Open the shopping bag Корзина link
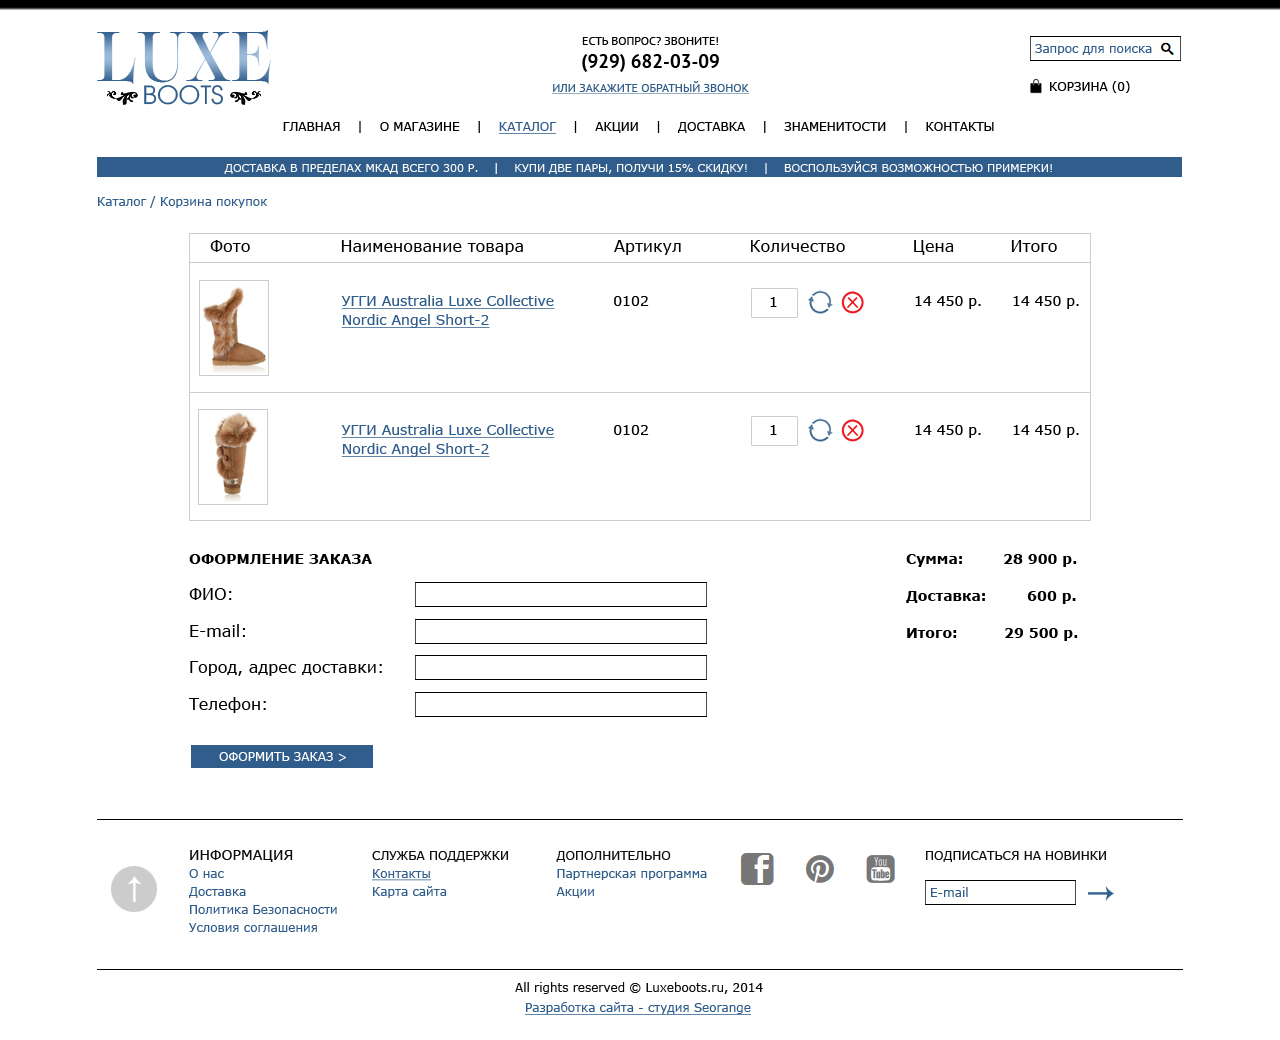Image resolution: width=1280 pixels, height=1040 pixels. 1080,87
